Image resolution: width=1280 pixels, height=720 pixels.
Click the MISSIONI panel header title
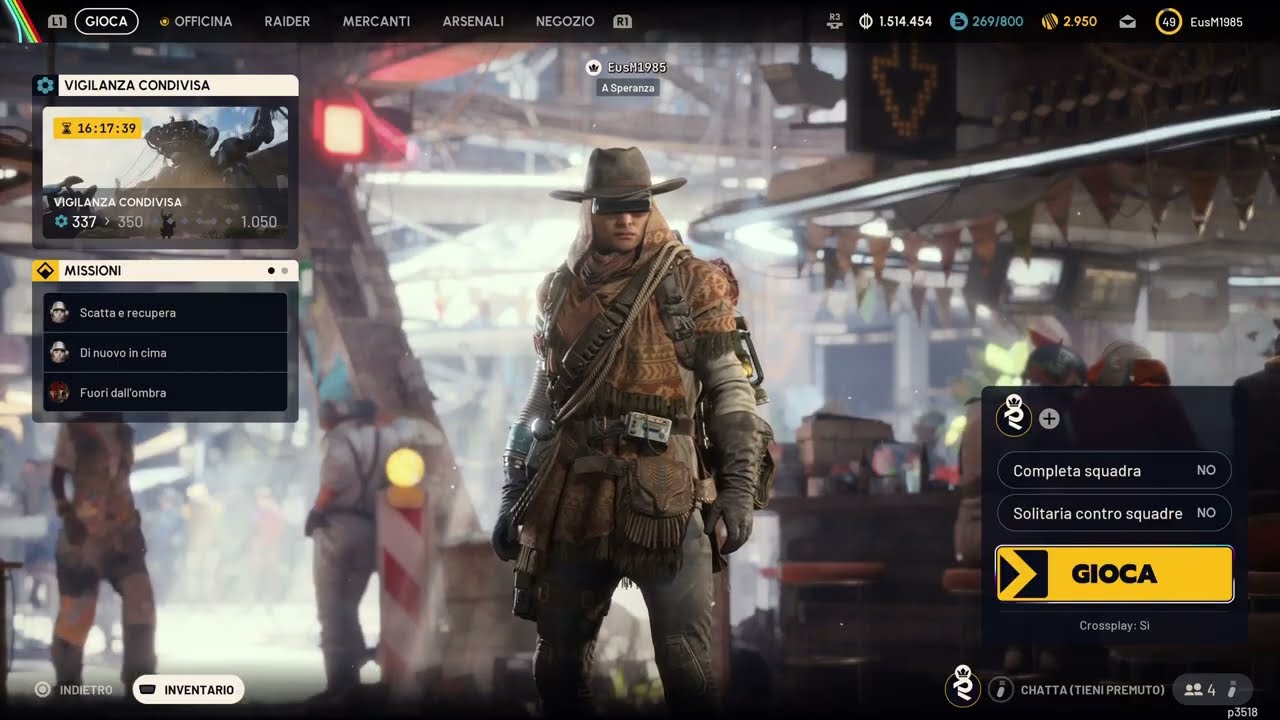pyautogui.click(x=93, y=271)
